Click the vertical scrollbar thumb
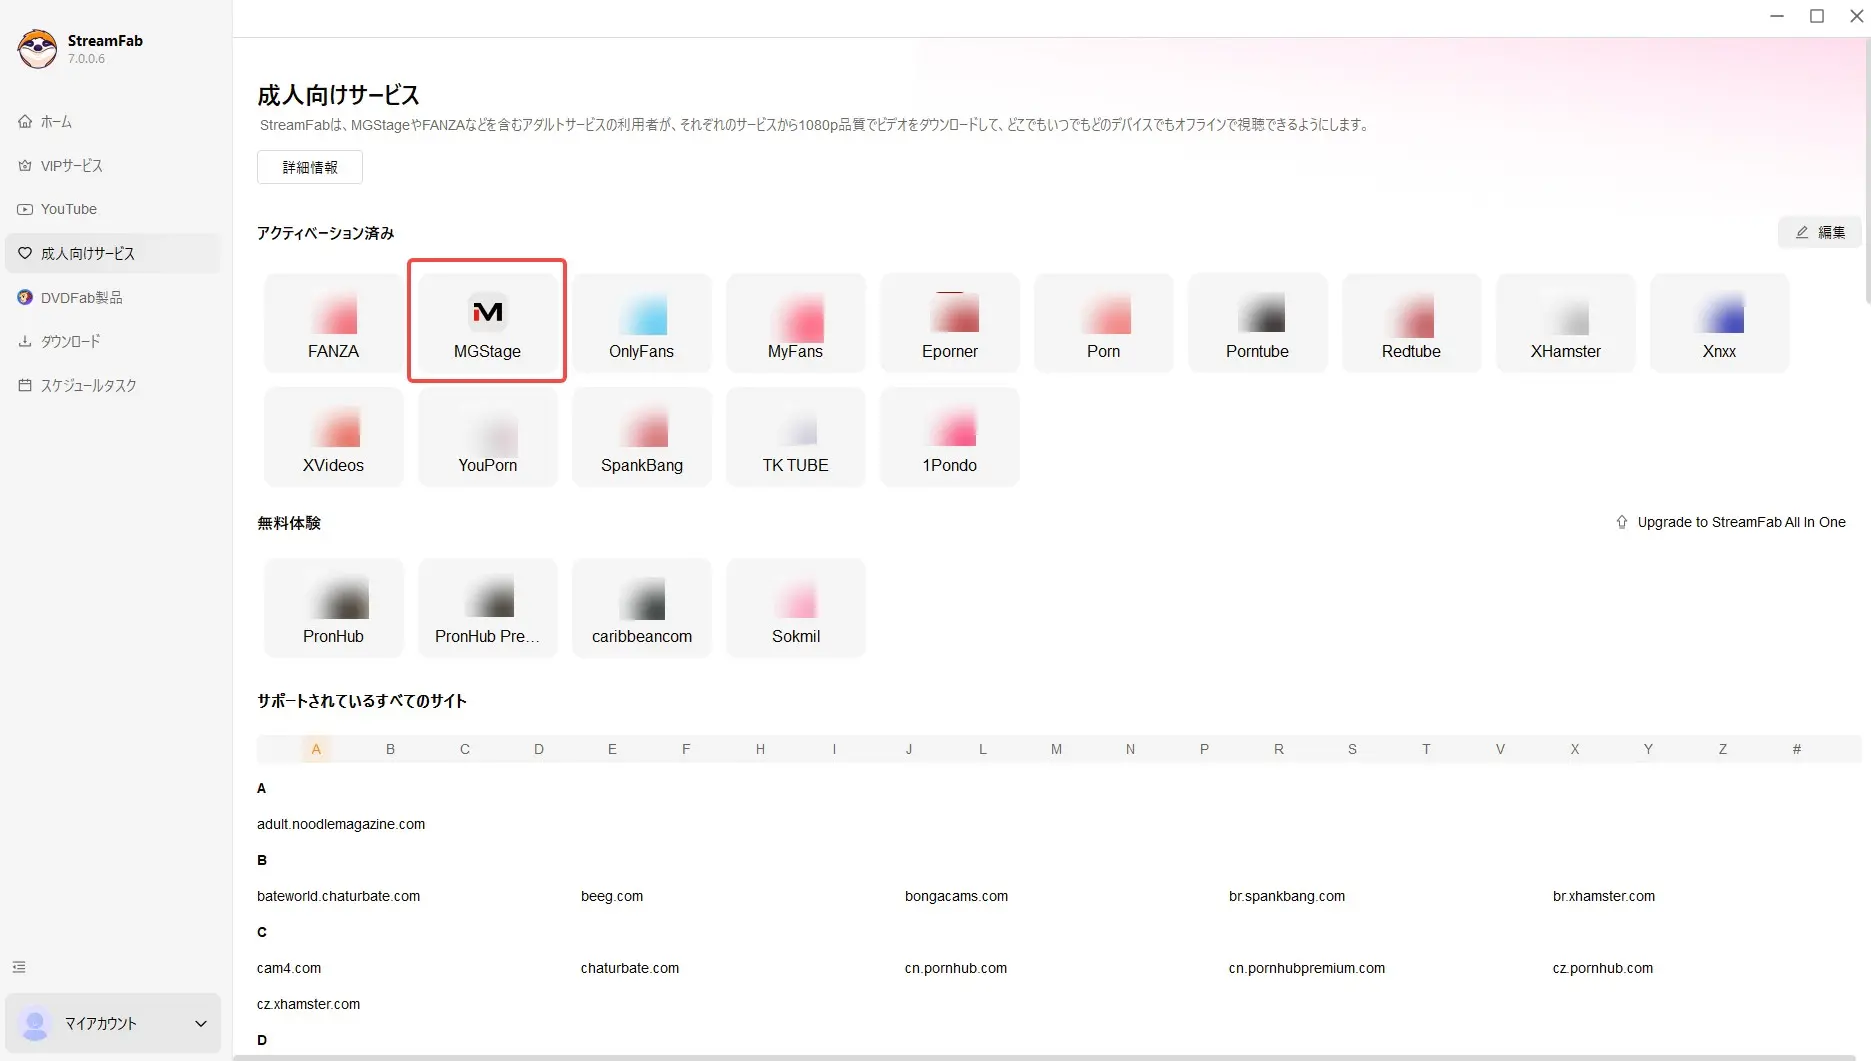1871x1061 pixels. click(x=1867, y=170)
